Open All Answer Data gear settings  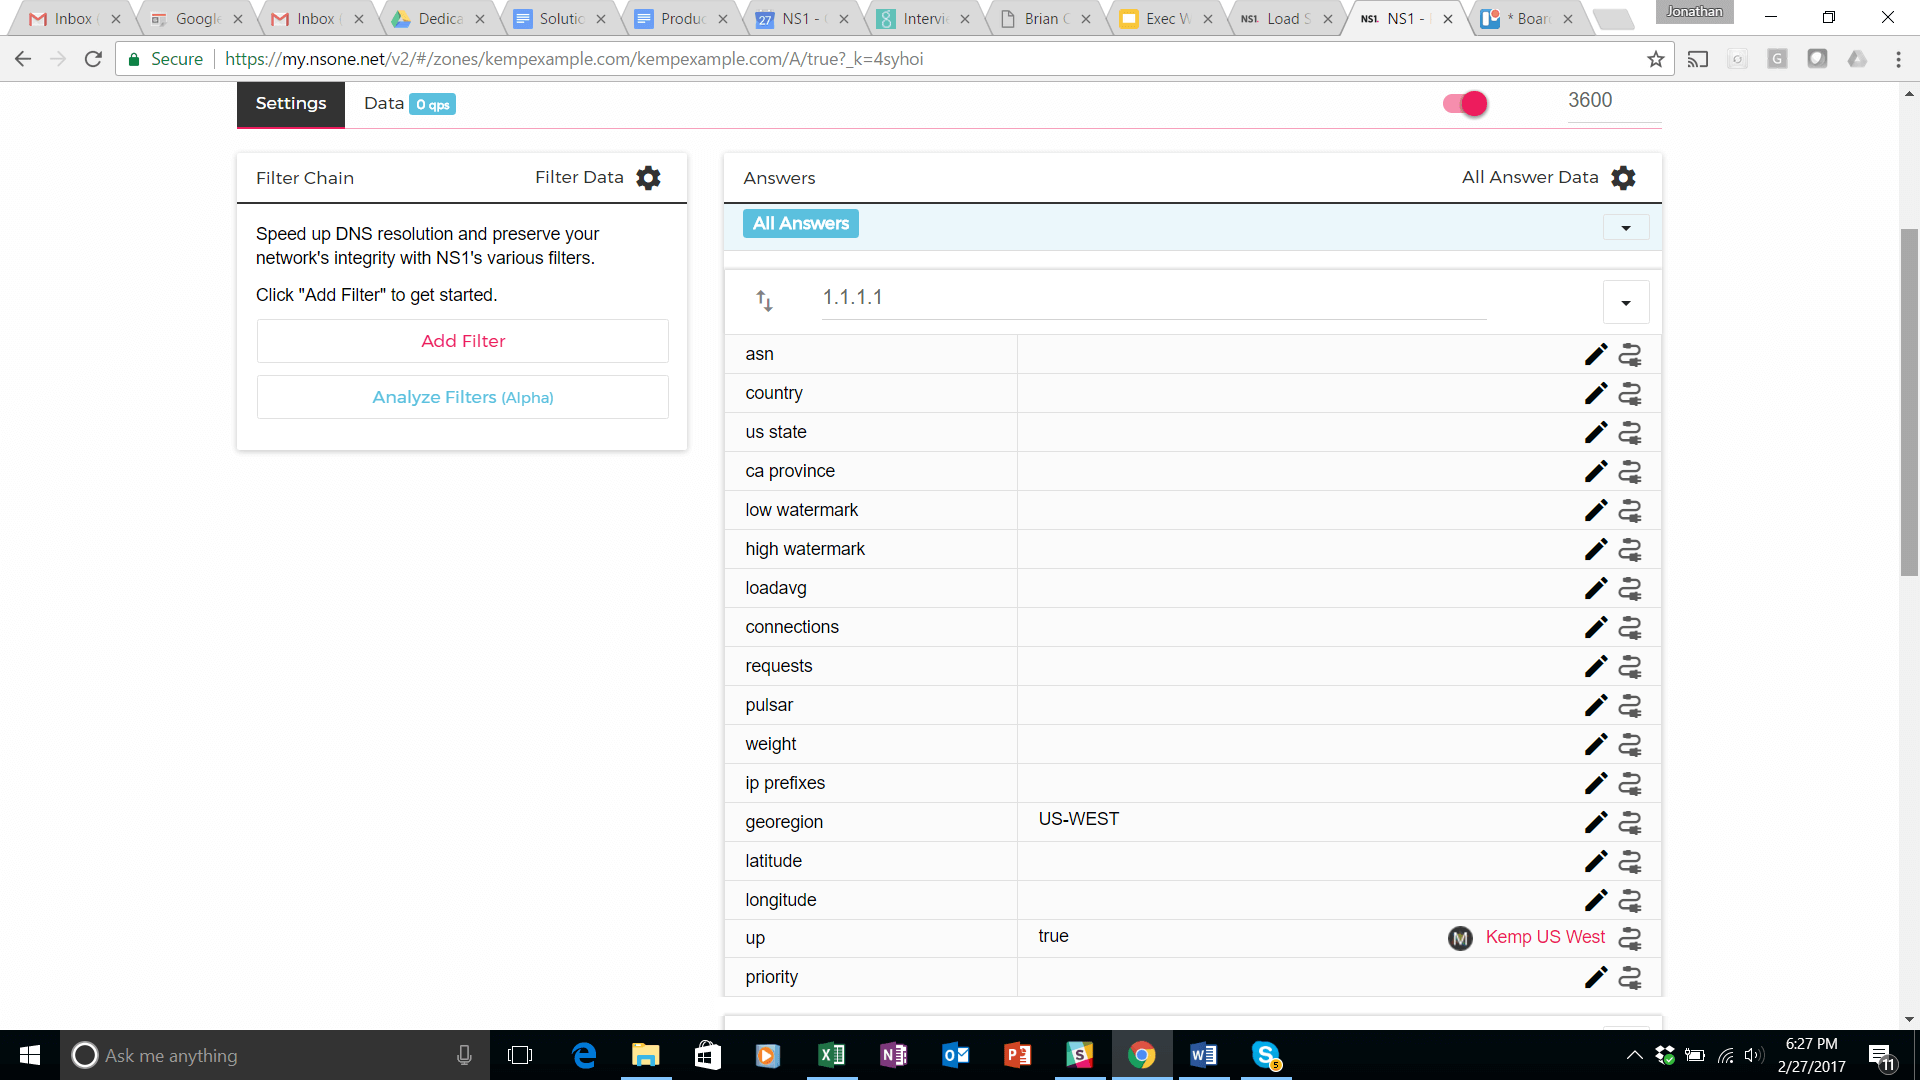(x=1623, y=178)
